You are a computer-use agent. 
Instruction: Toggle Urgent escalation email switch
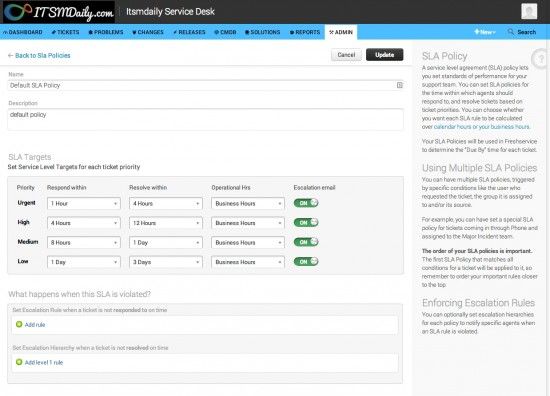click(x=306, y=203)
